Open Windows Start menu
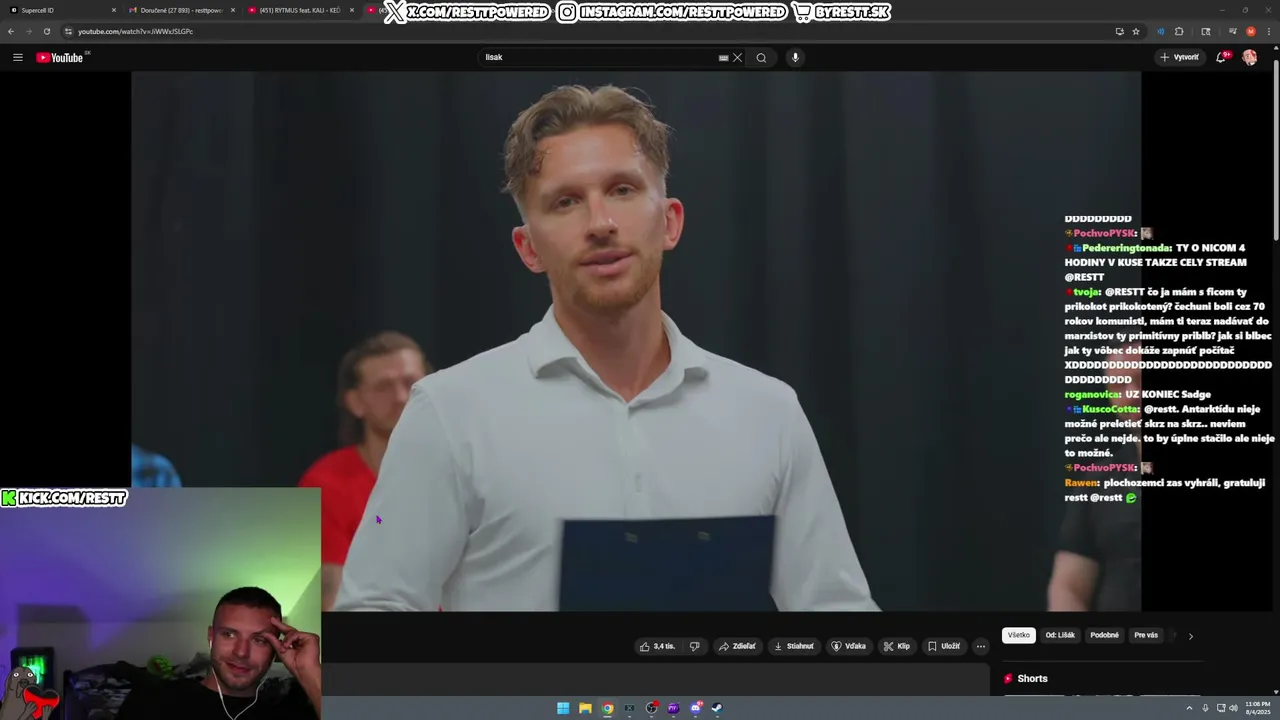Screen dimensions: 1280x720 [x=563, y=708]
